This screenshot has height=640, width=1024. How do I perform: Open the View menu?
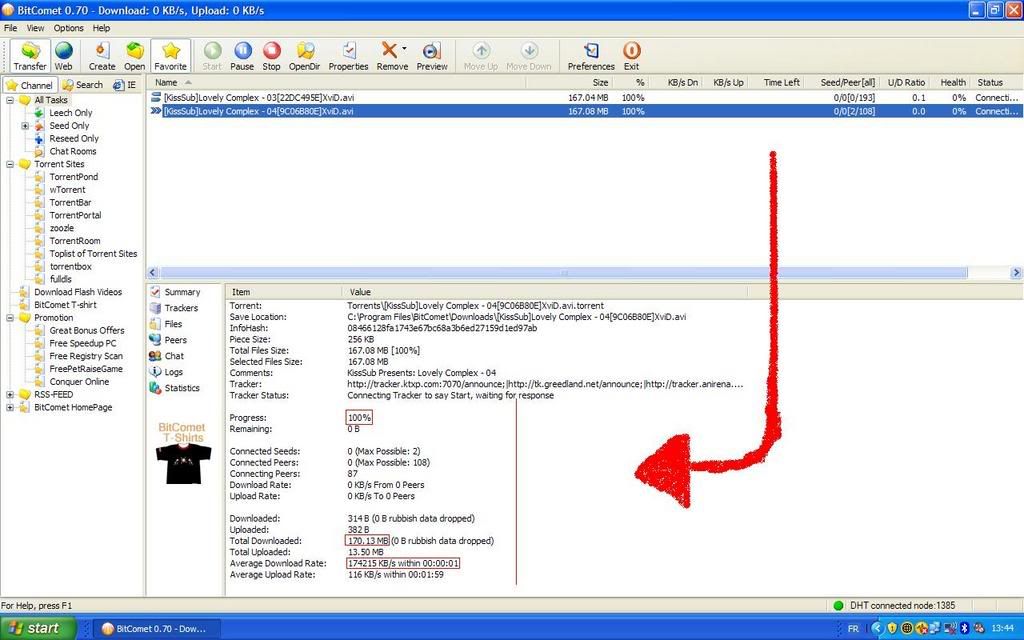tap(35, 28)
